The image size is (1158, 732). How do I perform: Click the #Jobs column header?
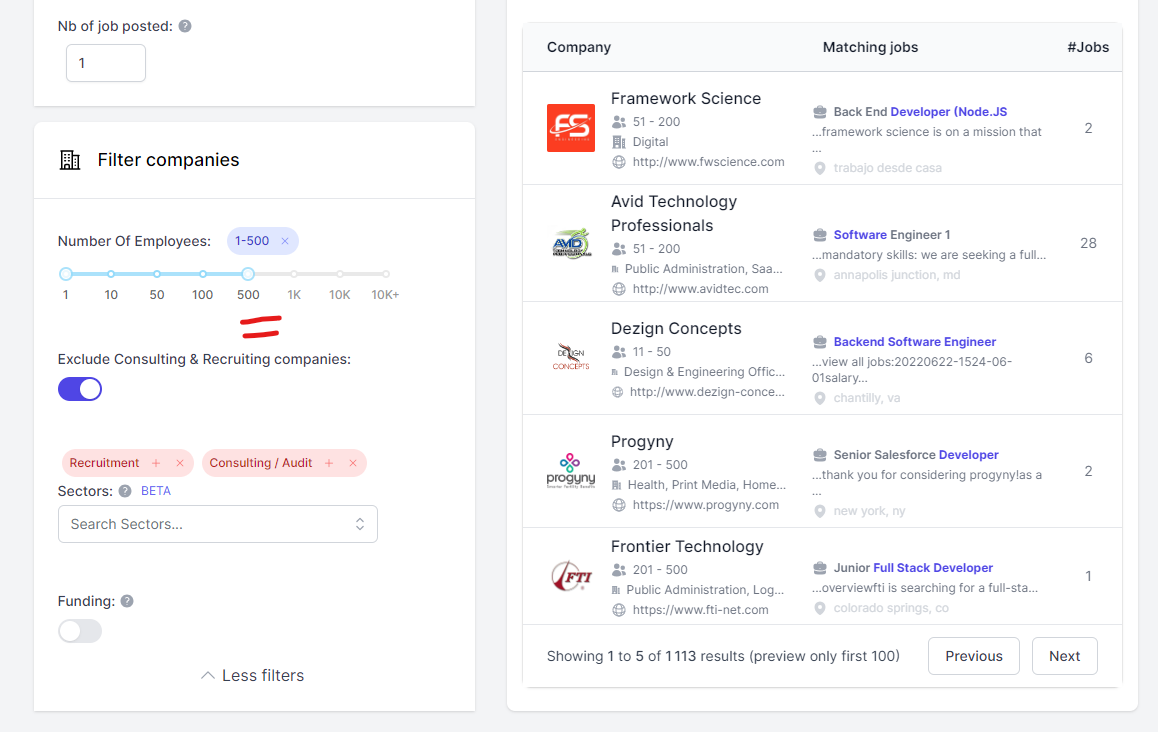tap(1088, 47)
